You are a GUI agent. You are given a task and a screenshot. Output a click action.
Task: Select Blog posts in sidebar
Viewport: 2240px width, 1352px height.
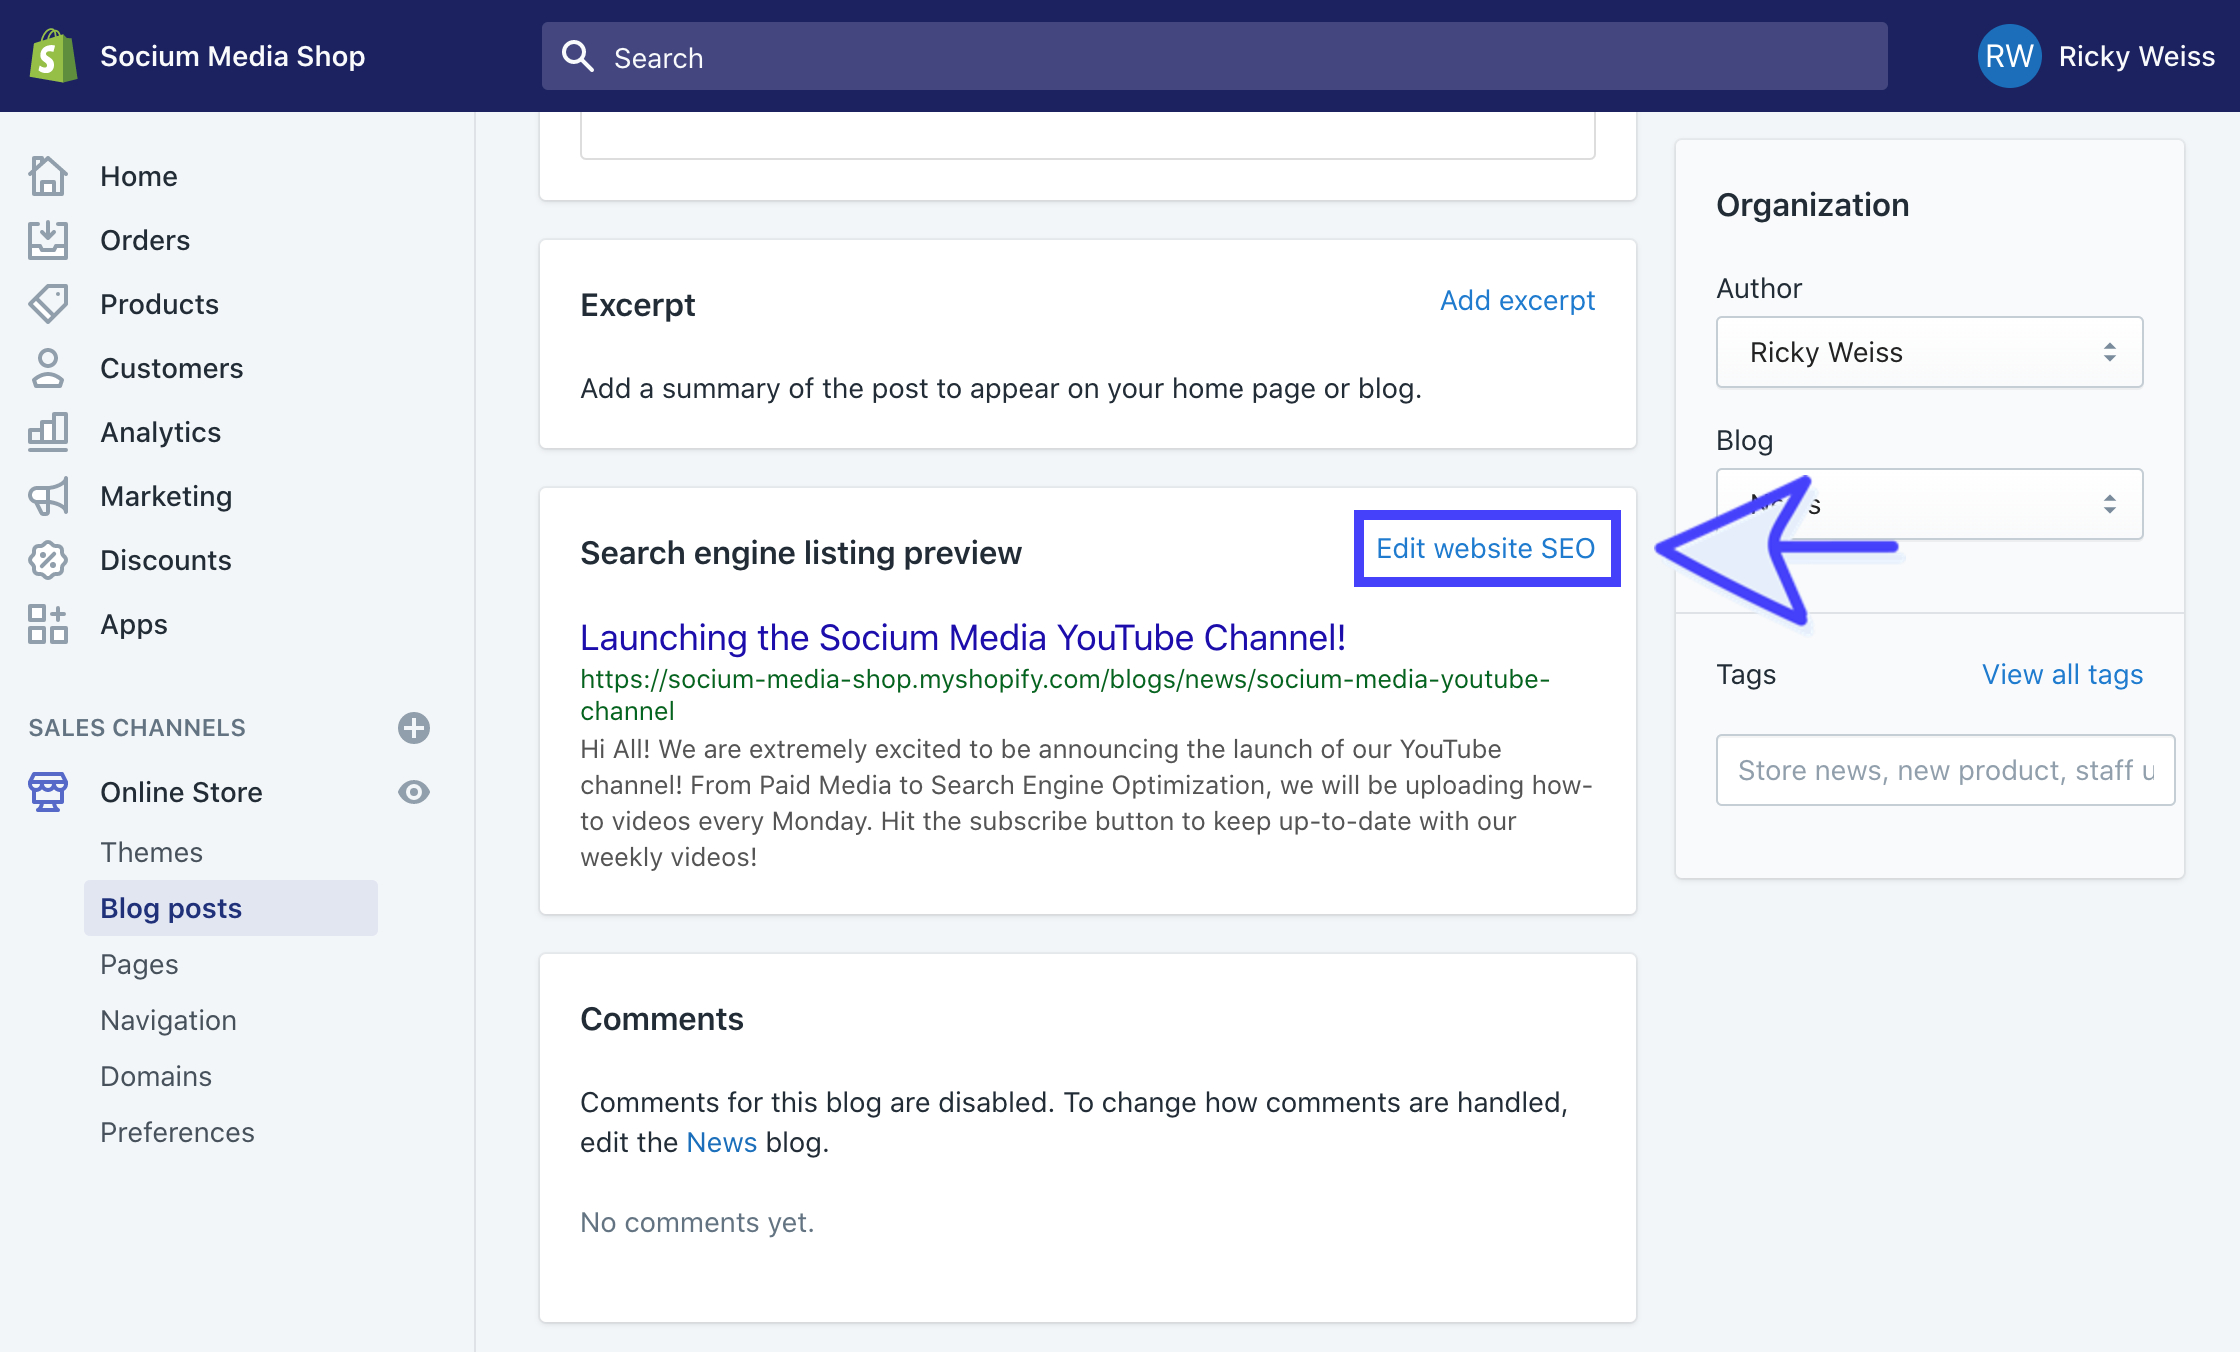point(231,908)
